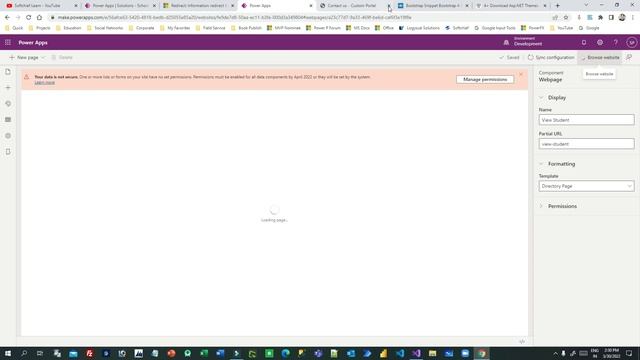The image size is (640, 360).
Task: Open the Power It Forum bookmark
Action: pos(323,28)
